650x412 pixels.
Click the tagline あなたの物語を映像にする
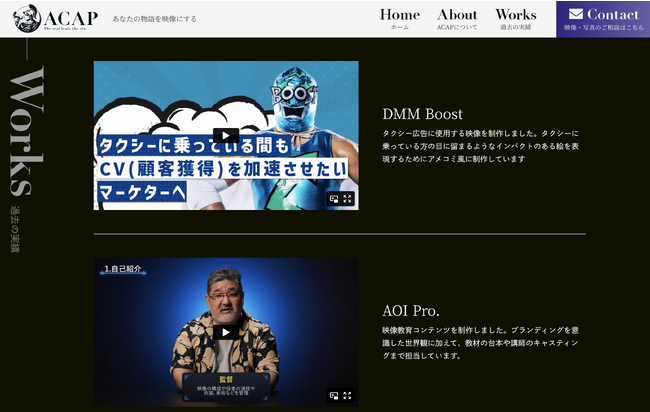point(155,19)
